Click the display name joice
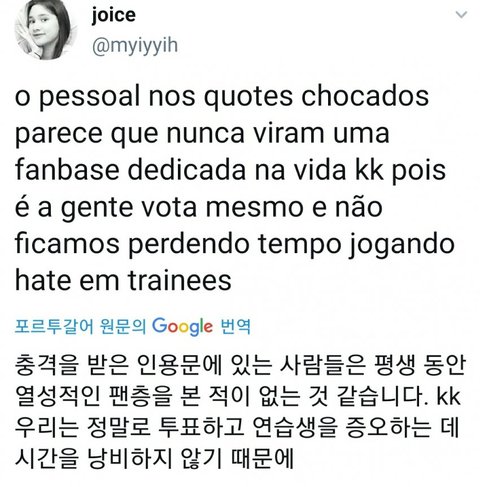 (x=114, y=16)
